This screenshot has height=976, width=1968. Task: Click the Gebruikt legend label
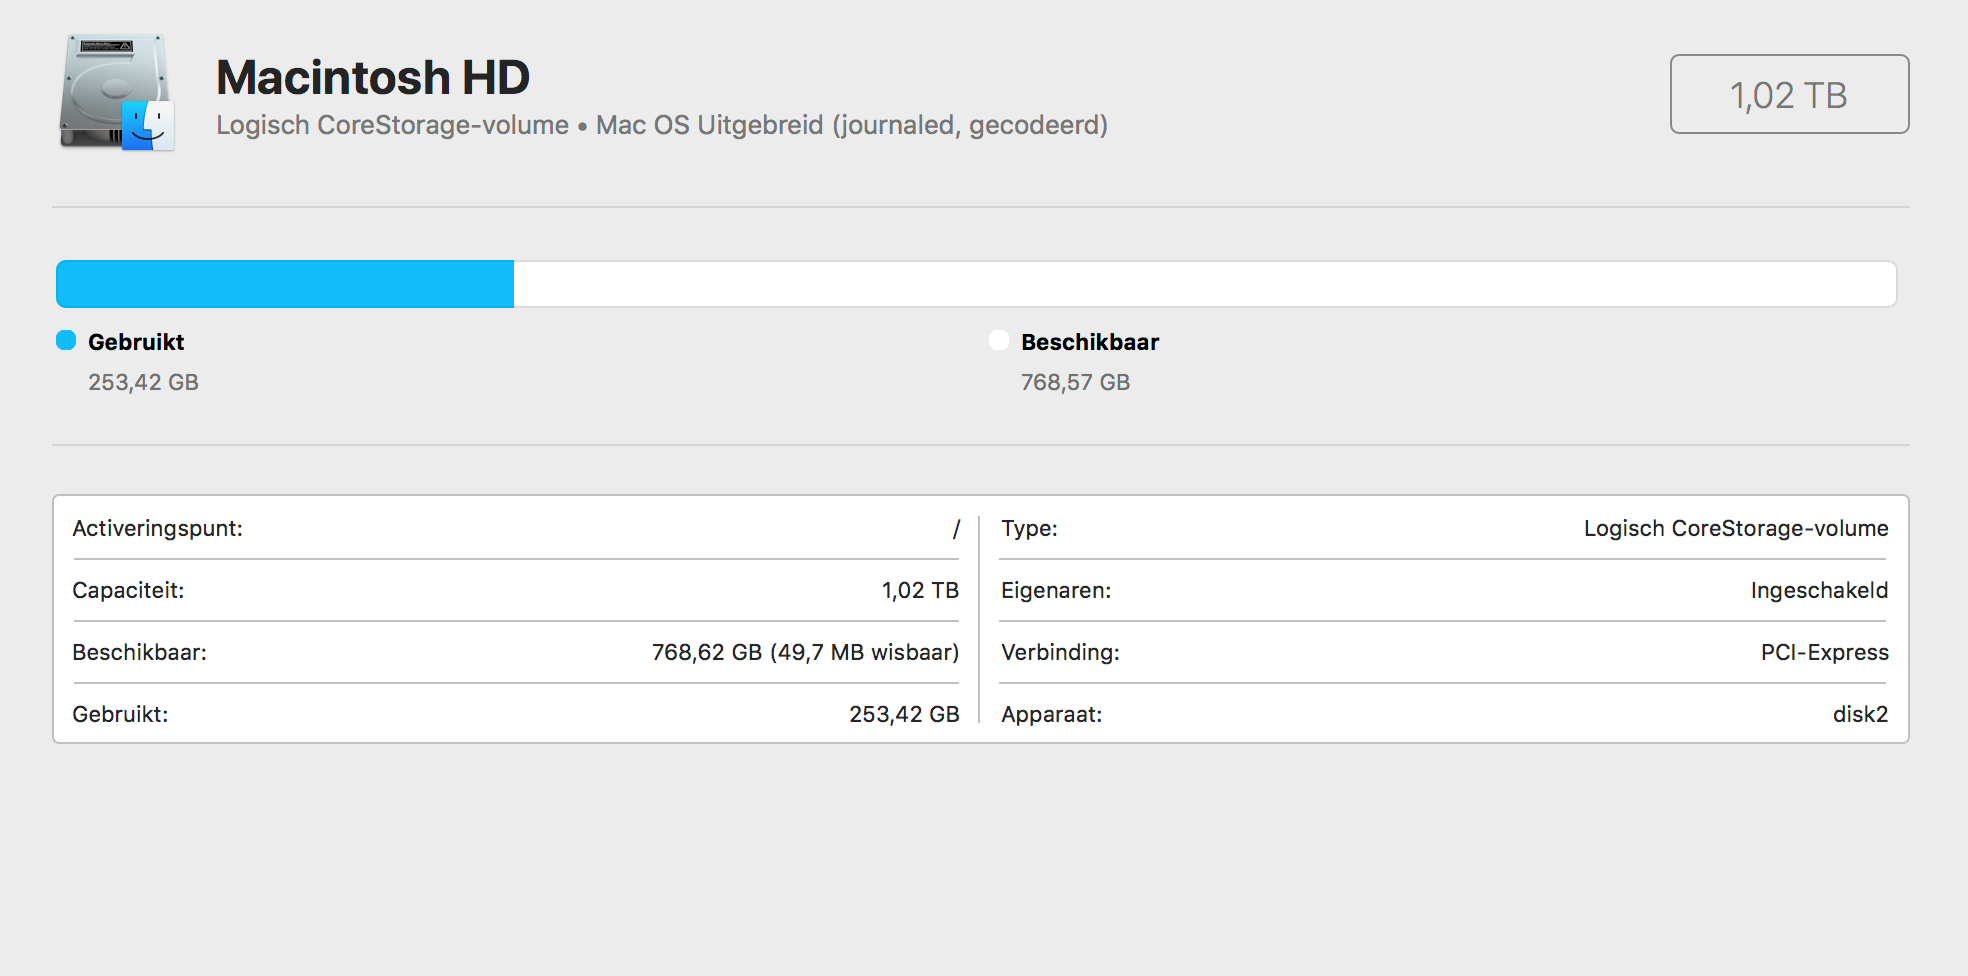tap(136, 342)
